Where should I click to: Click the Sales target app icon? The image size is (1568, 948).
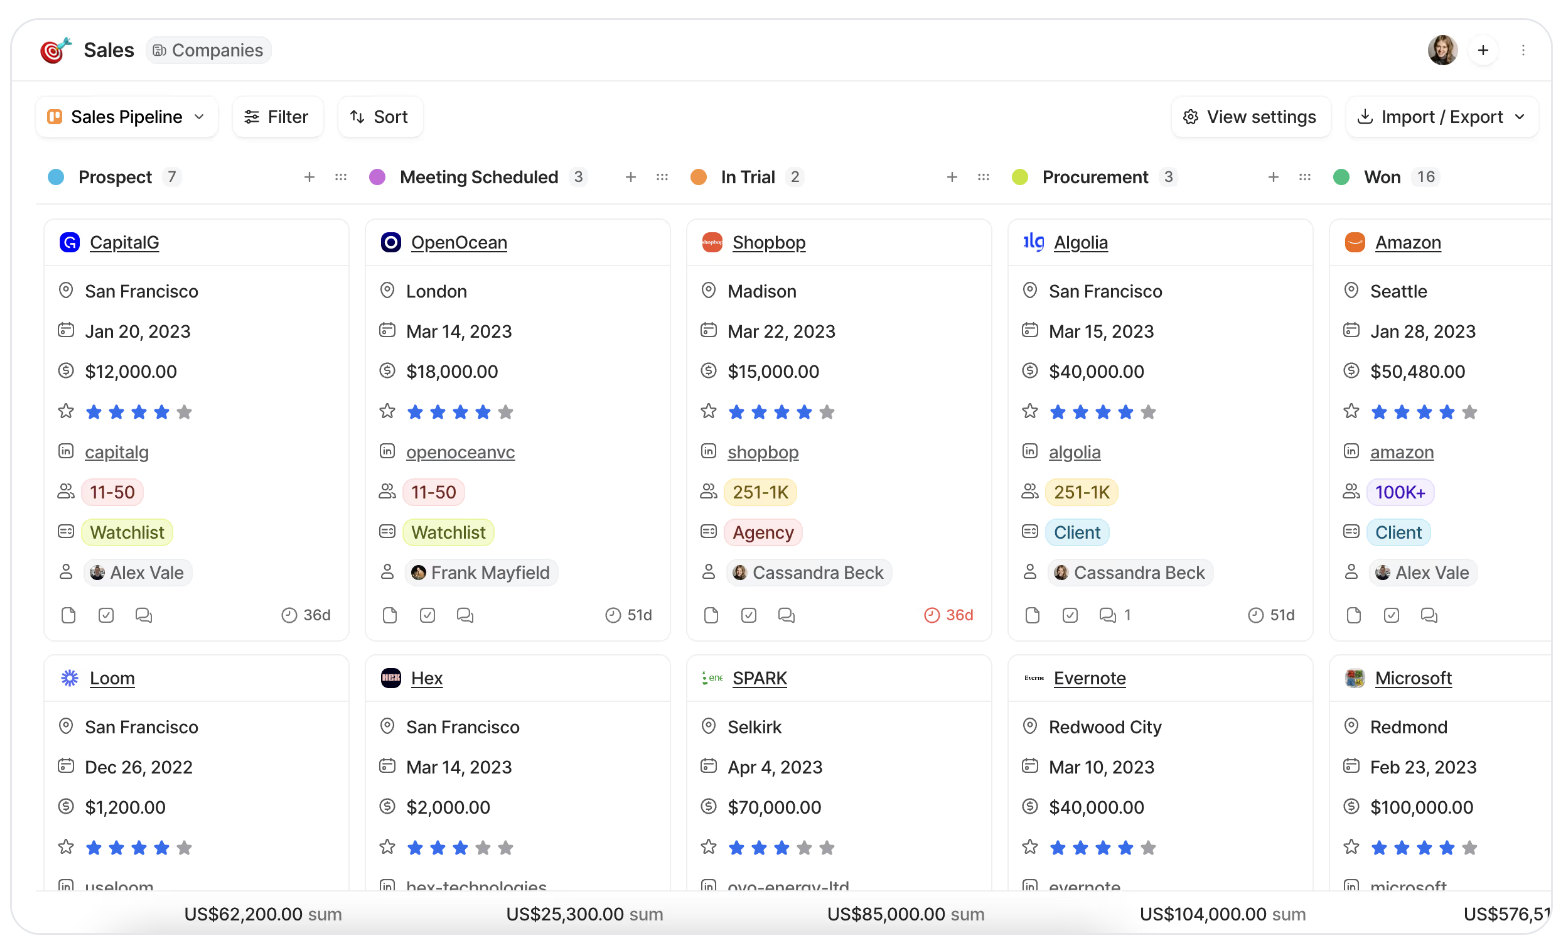(x=56, y=50)
